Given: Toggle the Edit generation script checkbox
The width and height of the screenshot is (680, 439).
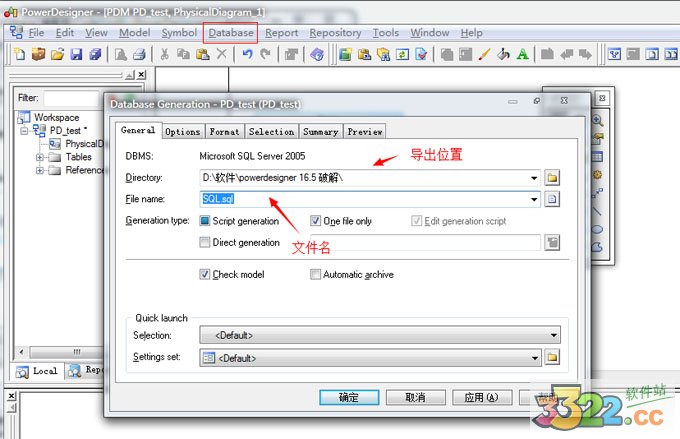Looking at the screenshot, I should 416,221.
